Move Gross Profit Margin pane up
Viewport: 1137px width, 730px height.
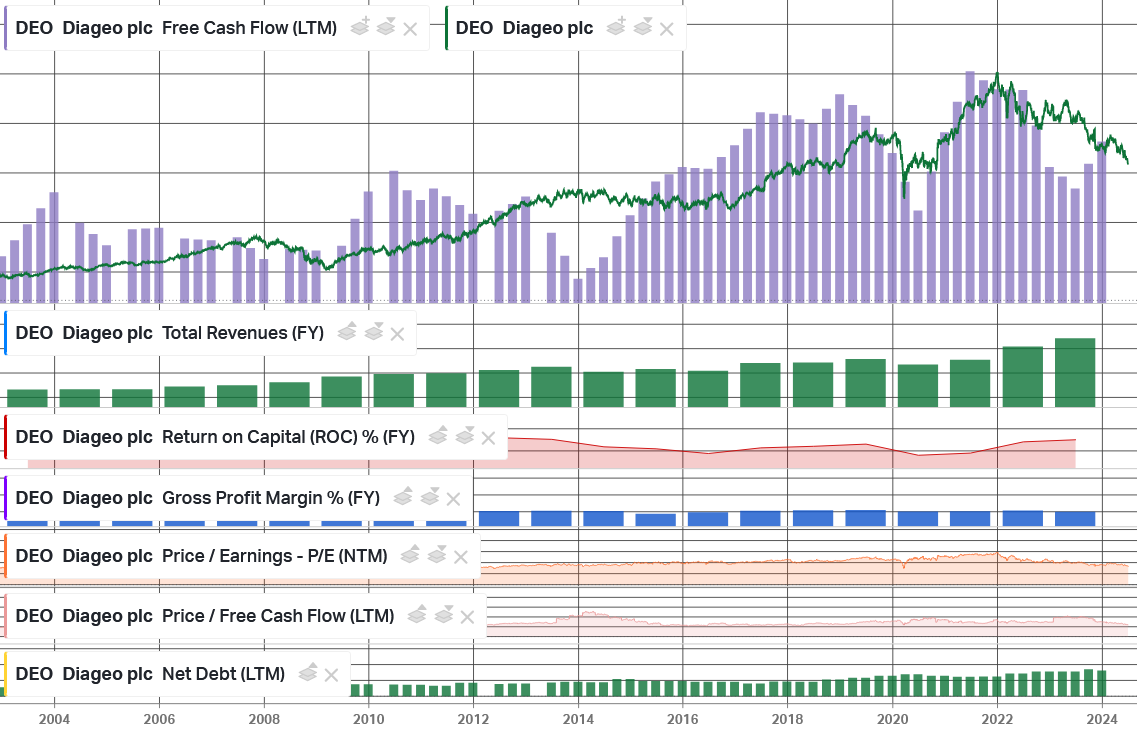(403, 497)
